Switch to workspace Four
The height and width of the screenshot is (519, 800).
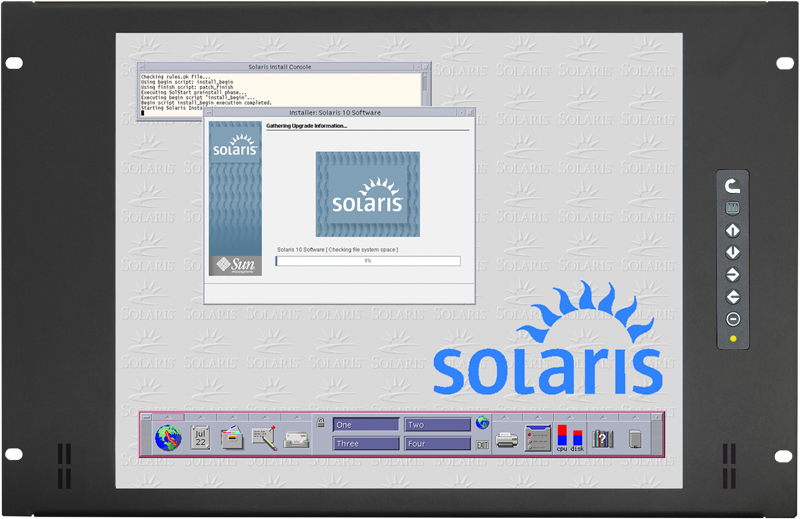point(437,444)
